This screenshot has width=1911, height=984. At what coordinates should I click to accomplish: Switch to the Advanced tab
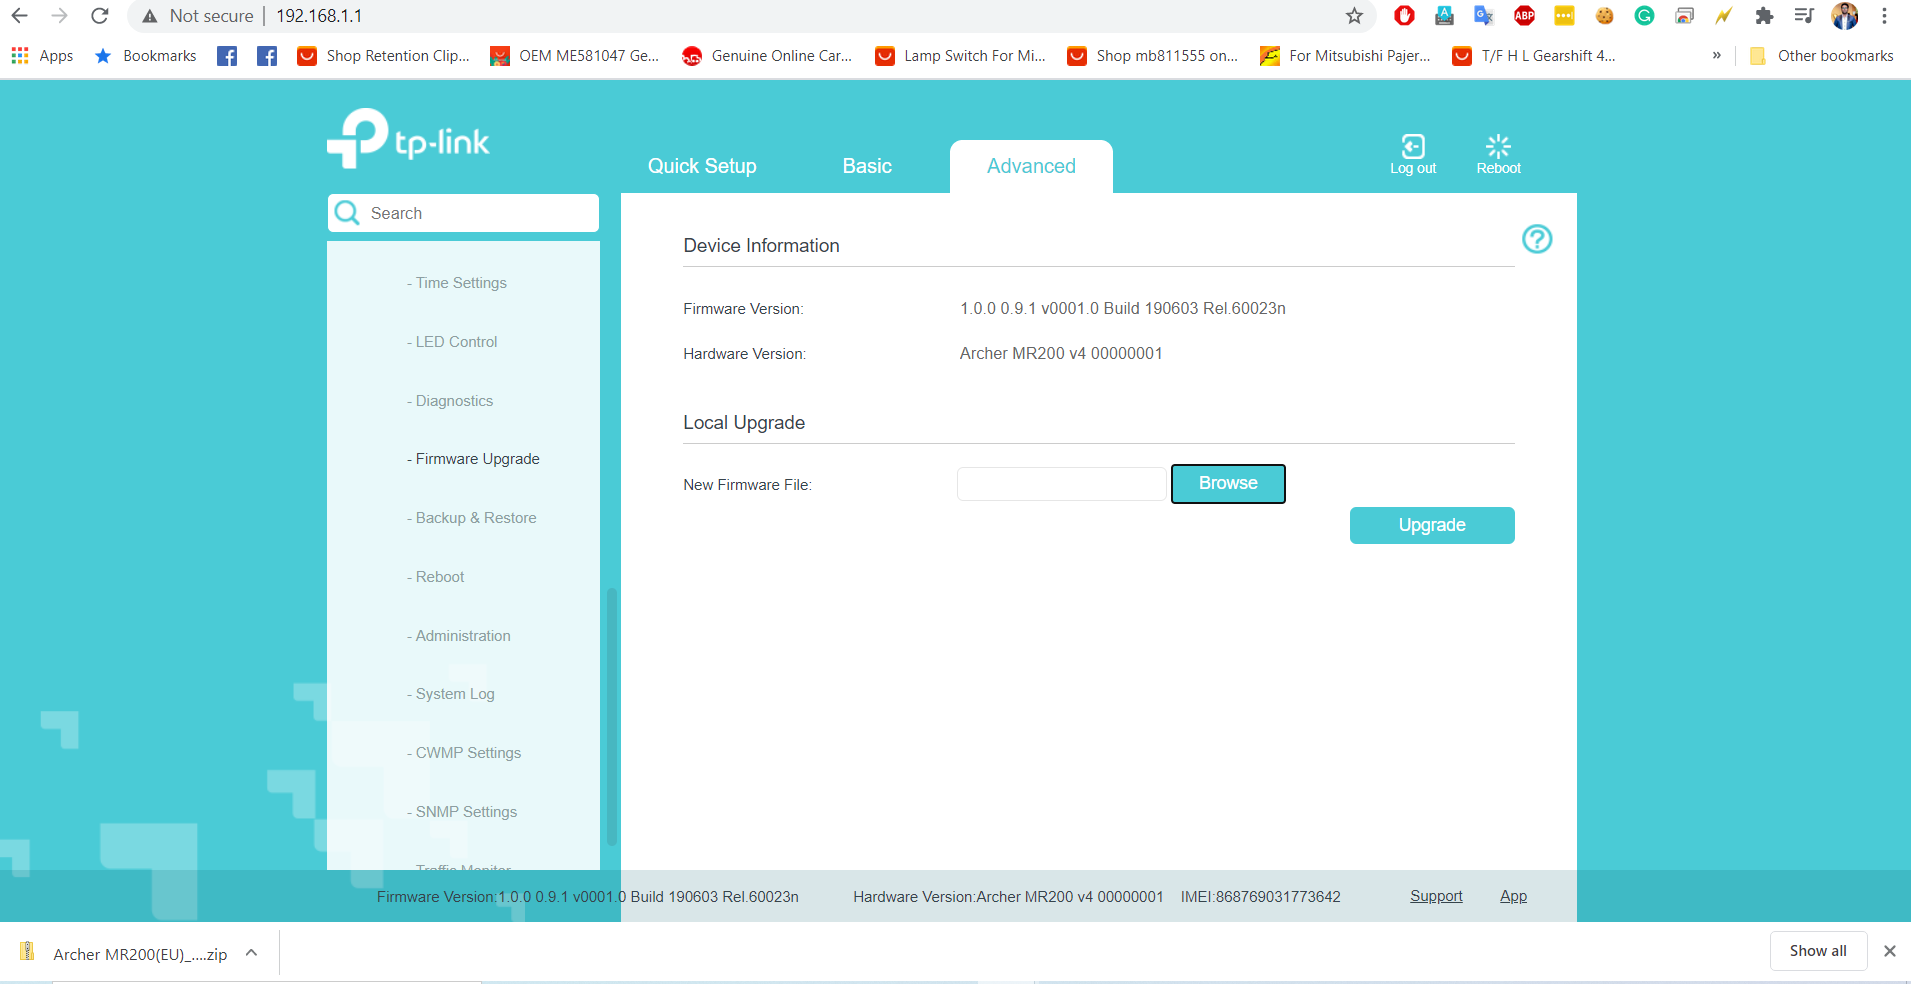(1031, 166)
